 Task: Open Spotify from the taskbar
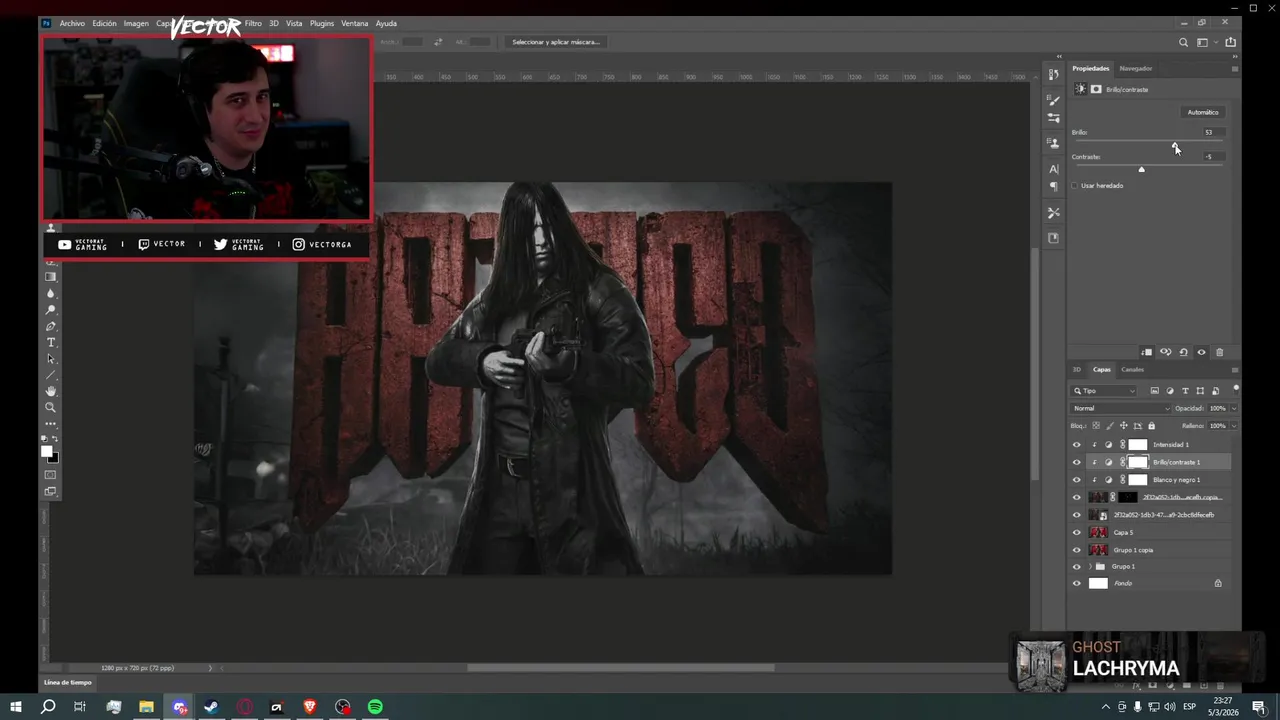(x=375, y=707)
